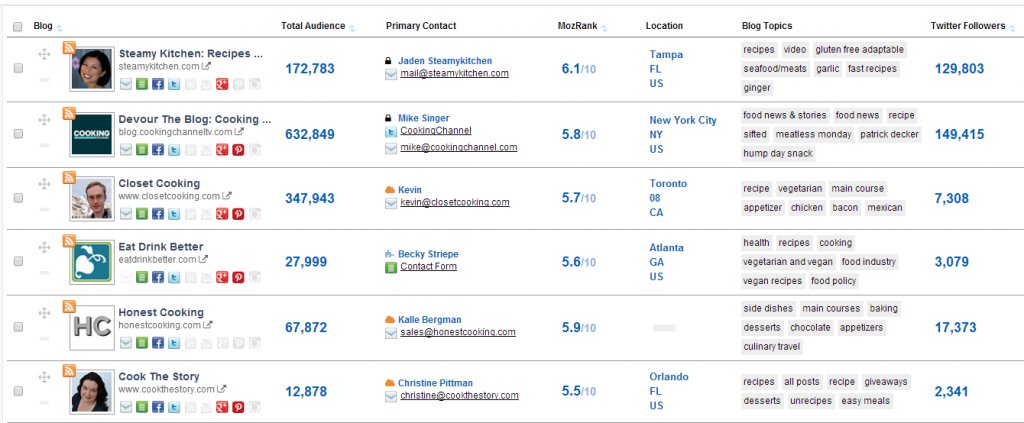Open the Steamy Kitchen: Recipes blog title
The image size is (1024, 423).
[191, 54]
